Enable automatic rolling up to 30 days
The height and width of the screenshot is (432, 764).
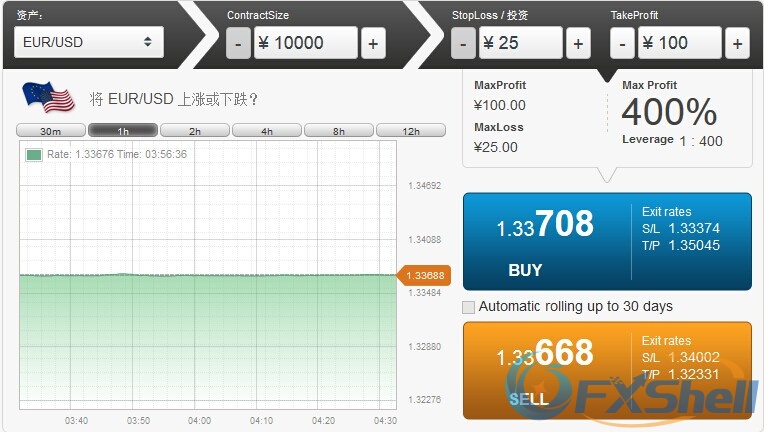[x=469, y=307]
